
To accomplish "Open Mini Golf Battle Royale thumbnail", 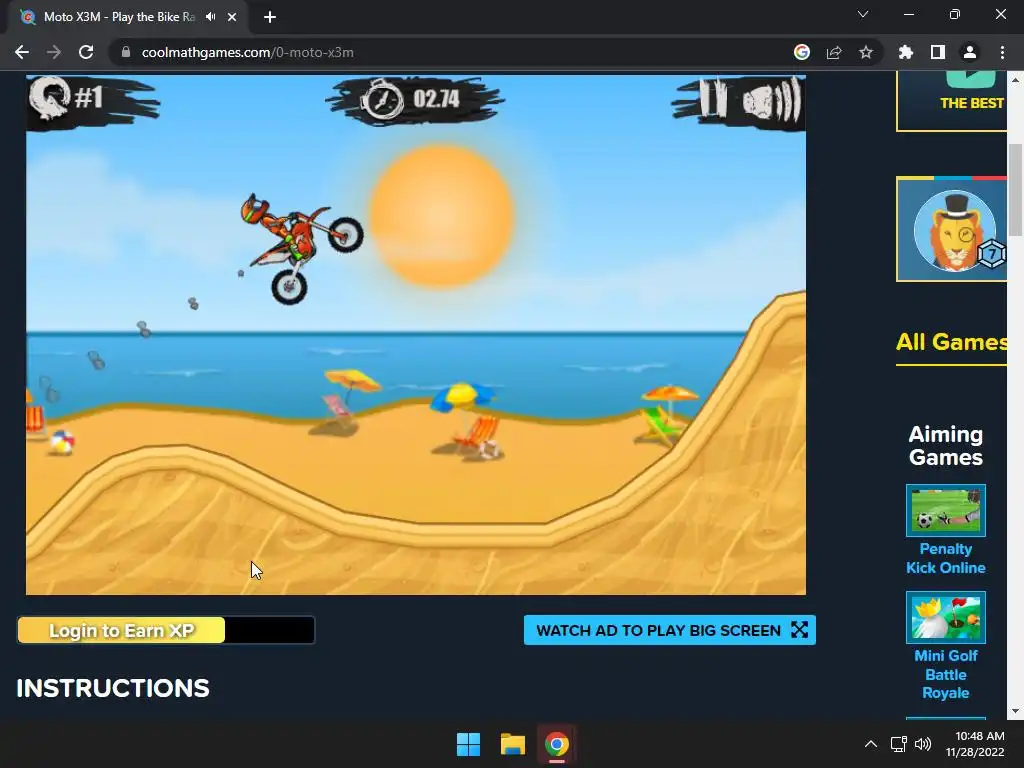I will [946, 617].
